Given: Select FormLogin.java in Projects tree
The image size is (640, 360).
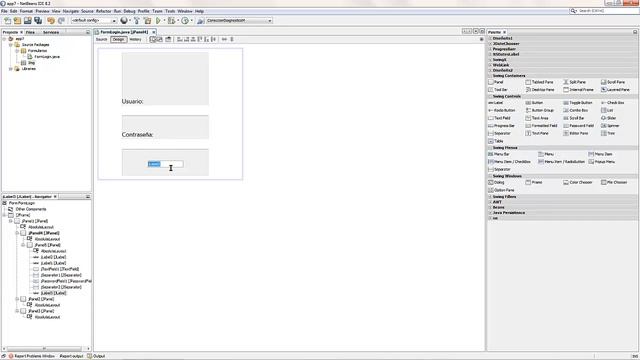Looking at the screenshot, I should point(44,57).
